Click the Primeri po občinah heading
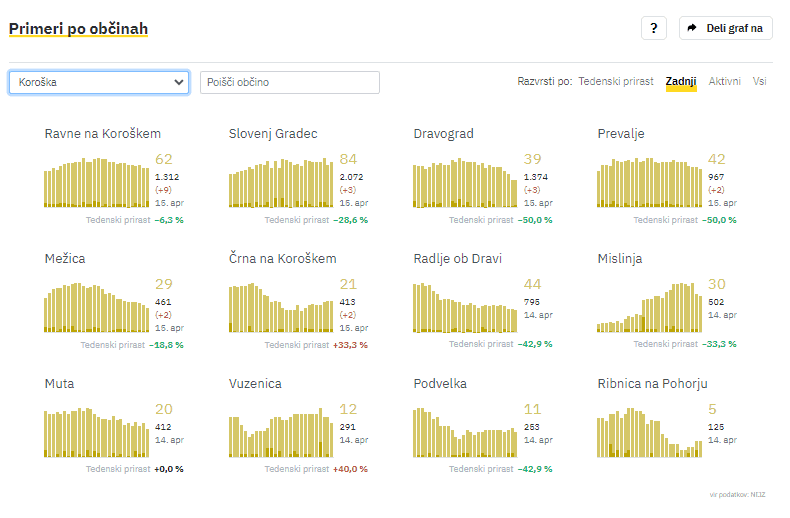Viewport: 790px width, 518px height. 78,29
